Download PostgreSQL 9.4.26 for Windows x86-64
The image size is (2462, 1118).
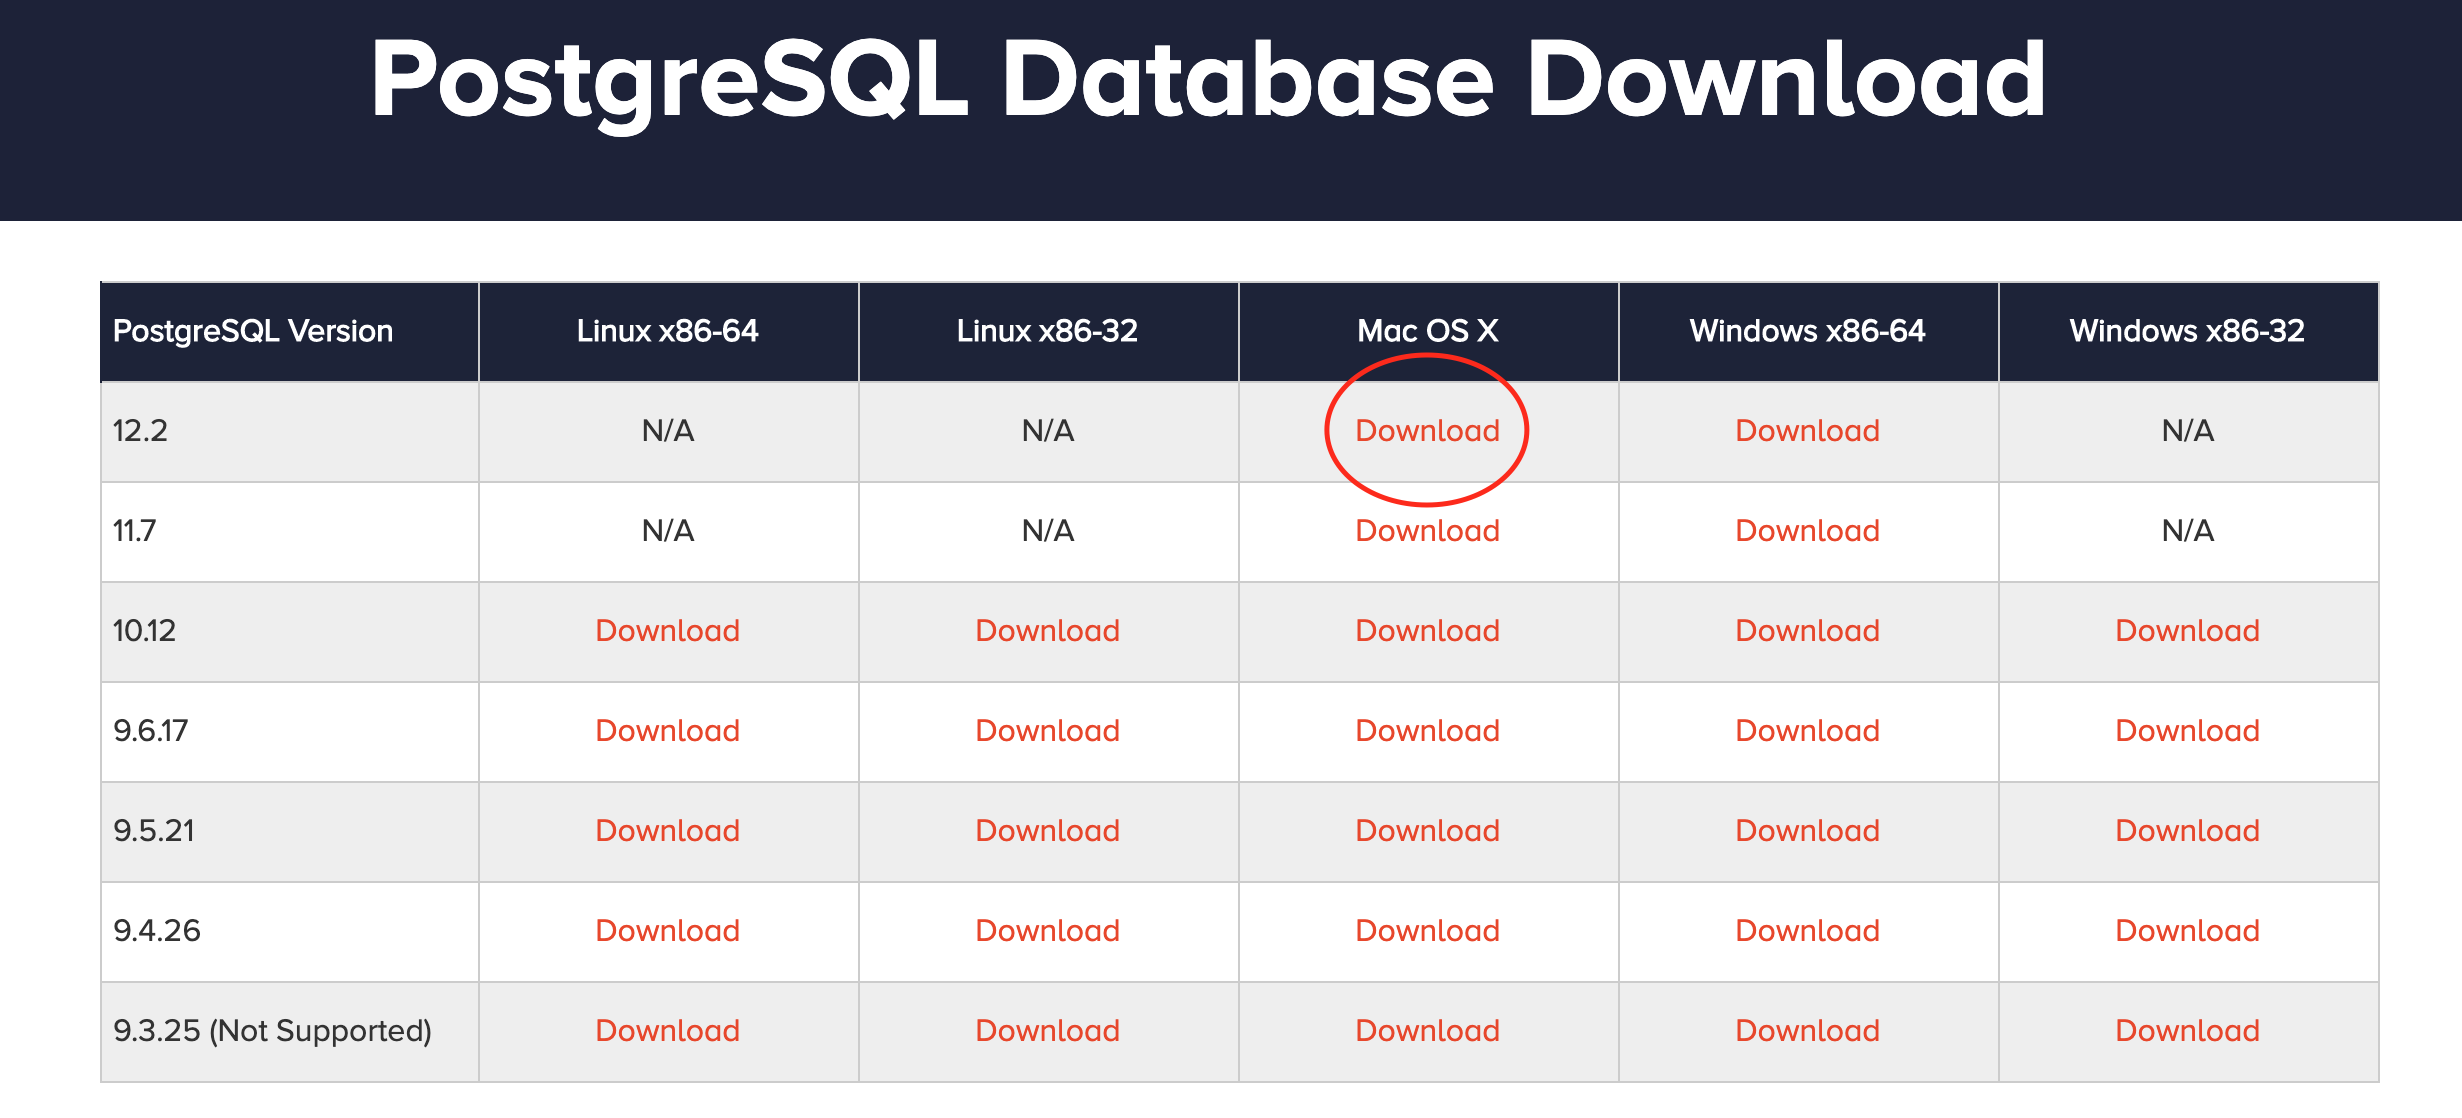point(1807,931)
